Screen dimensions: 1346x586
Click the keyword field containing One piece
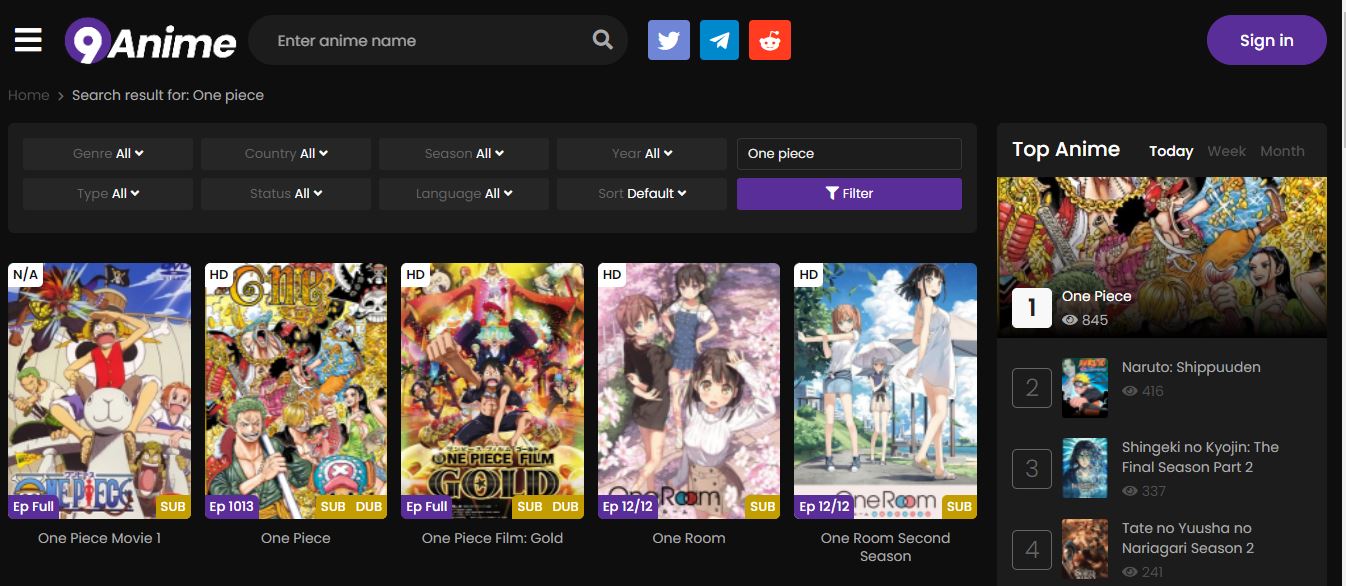tap(849, 154)
